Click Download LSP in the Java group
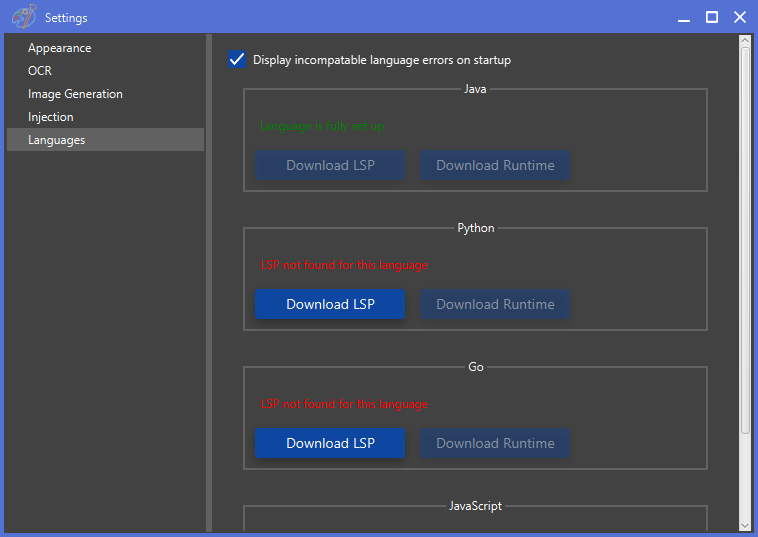Image resolution: width=758 pixels, height=537 pixels. [330, 165]
